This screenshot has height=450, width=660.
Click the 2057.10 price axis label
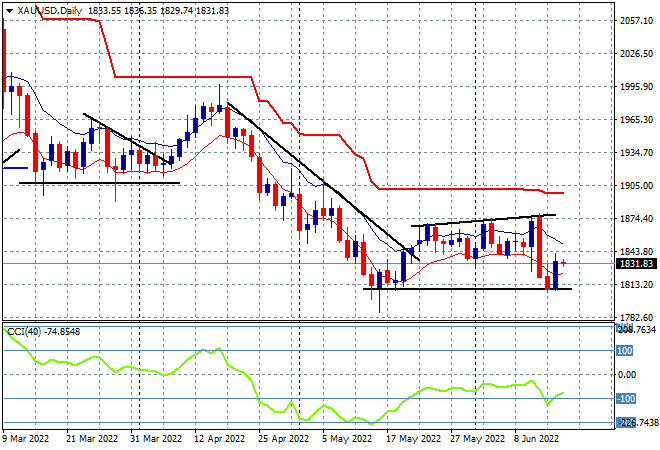click(x=636, y=20)
